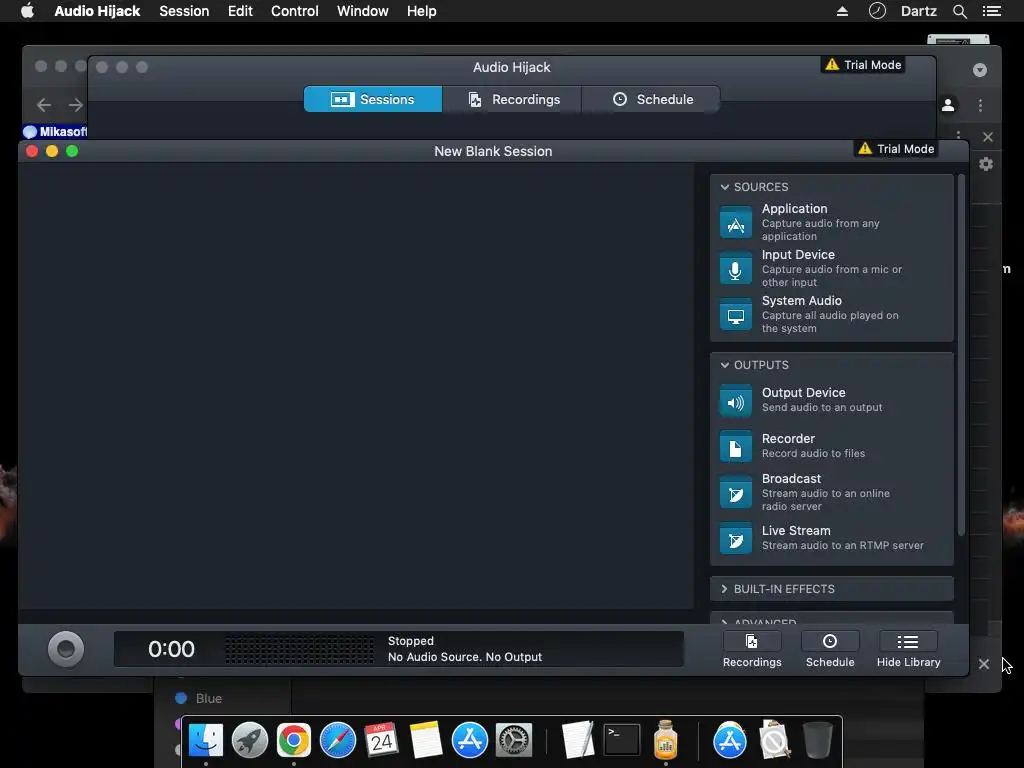
Task: Open Finder from the Dock
Action: point(206,740)
